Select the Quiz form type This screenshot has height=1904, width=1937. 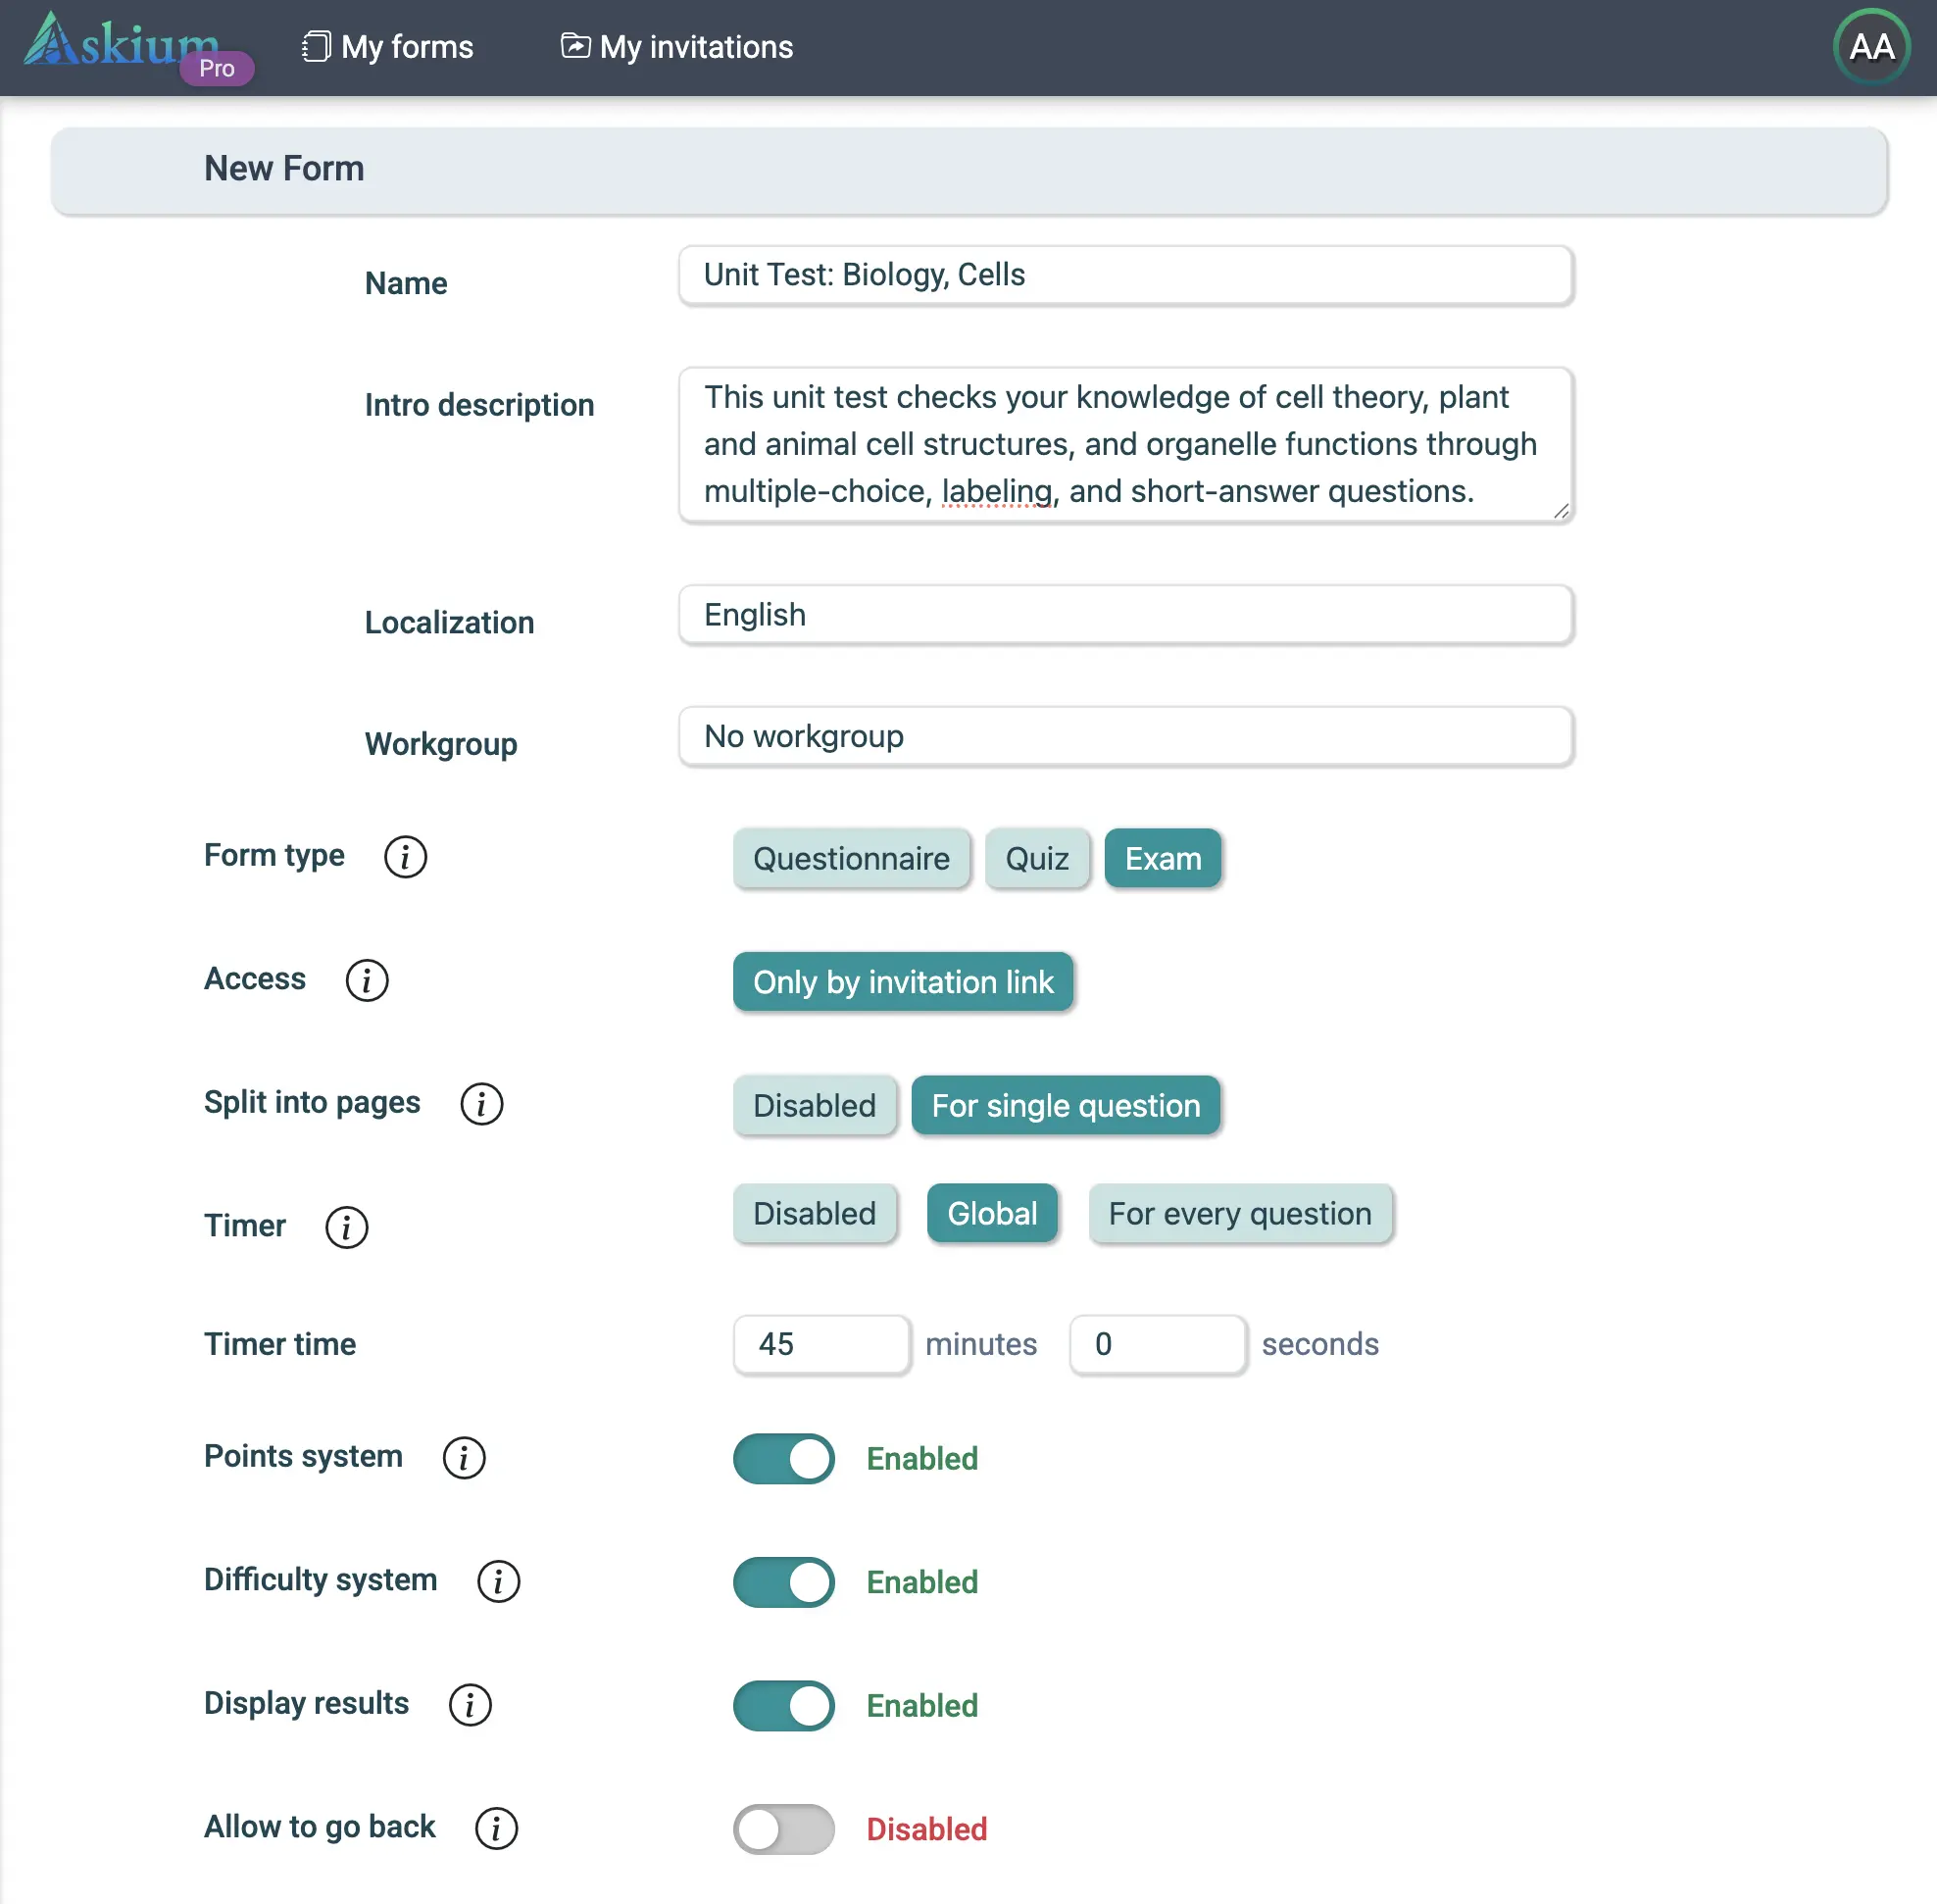(1036, 858)
